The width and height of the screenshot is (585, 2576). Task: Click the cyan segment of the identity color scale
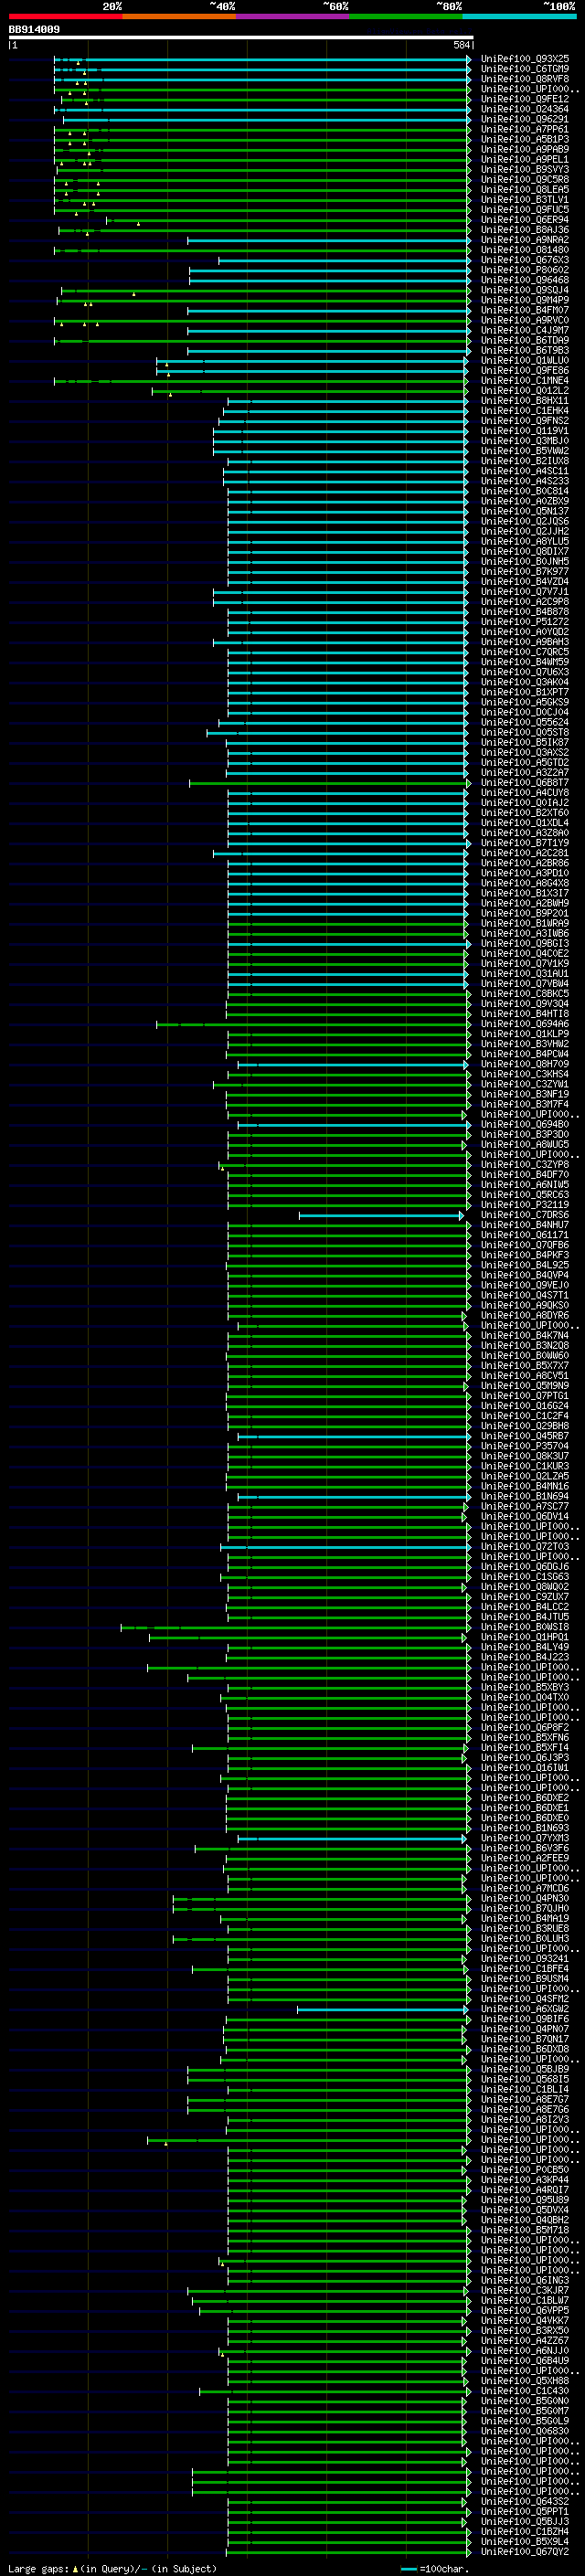(520, 16)
